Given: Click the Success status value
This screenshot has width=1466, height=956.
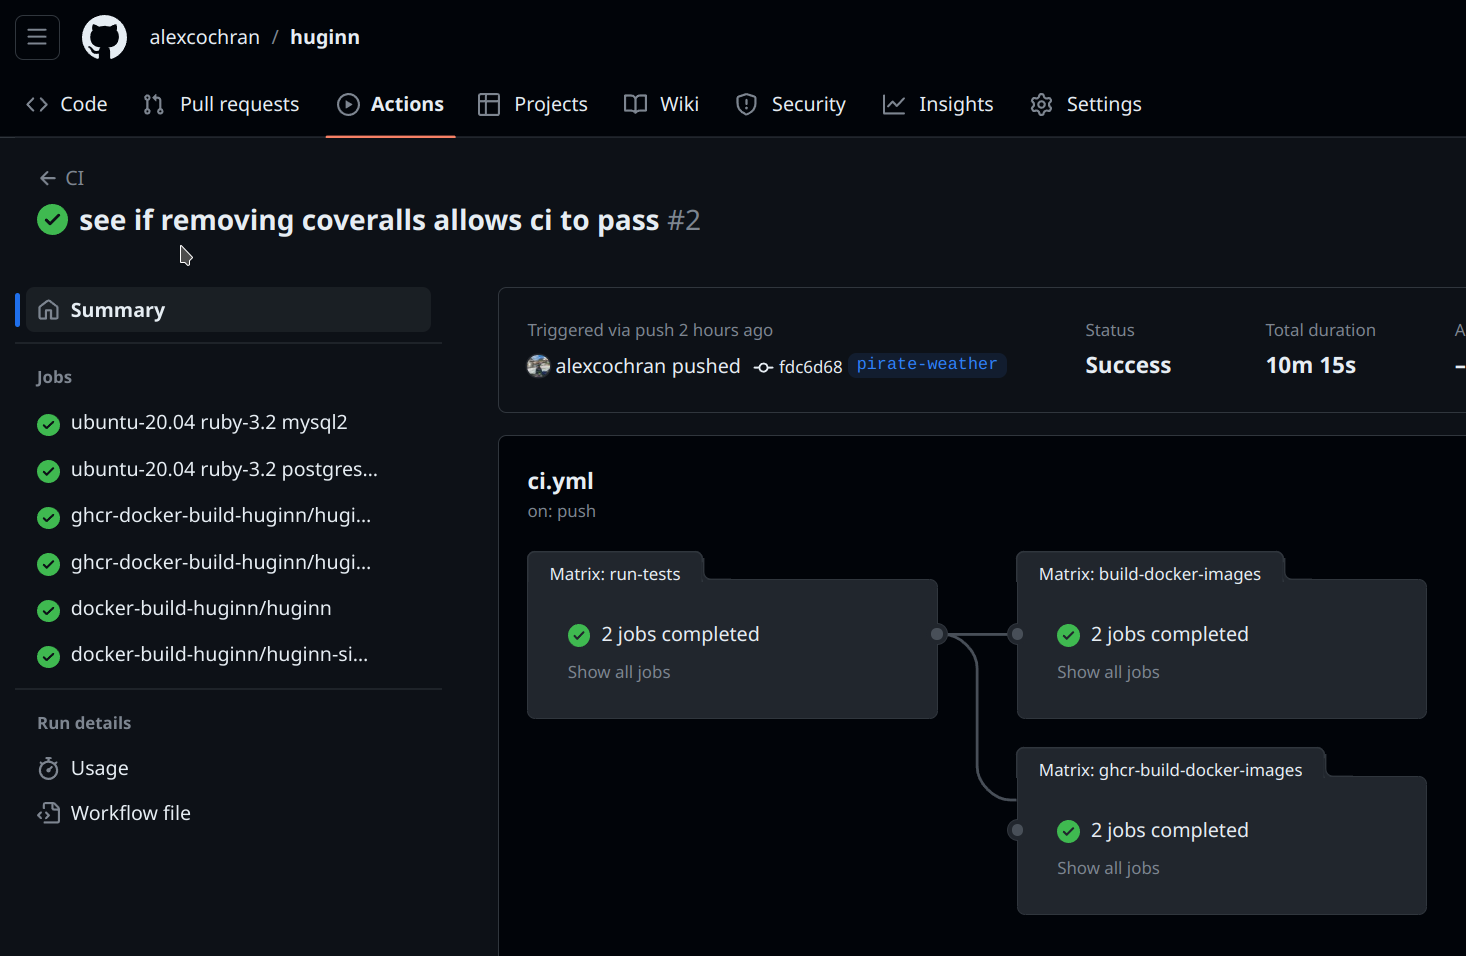Looking at the screenshot, I should pos(1128,366).
